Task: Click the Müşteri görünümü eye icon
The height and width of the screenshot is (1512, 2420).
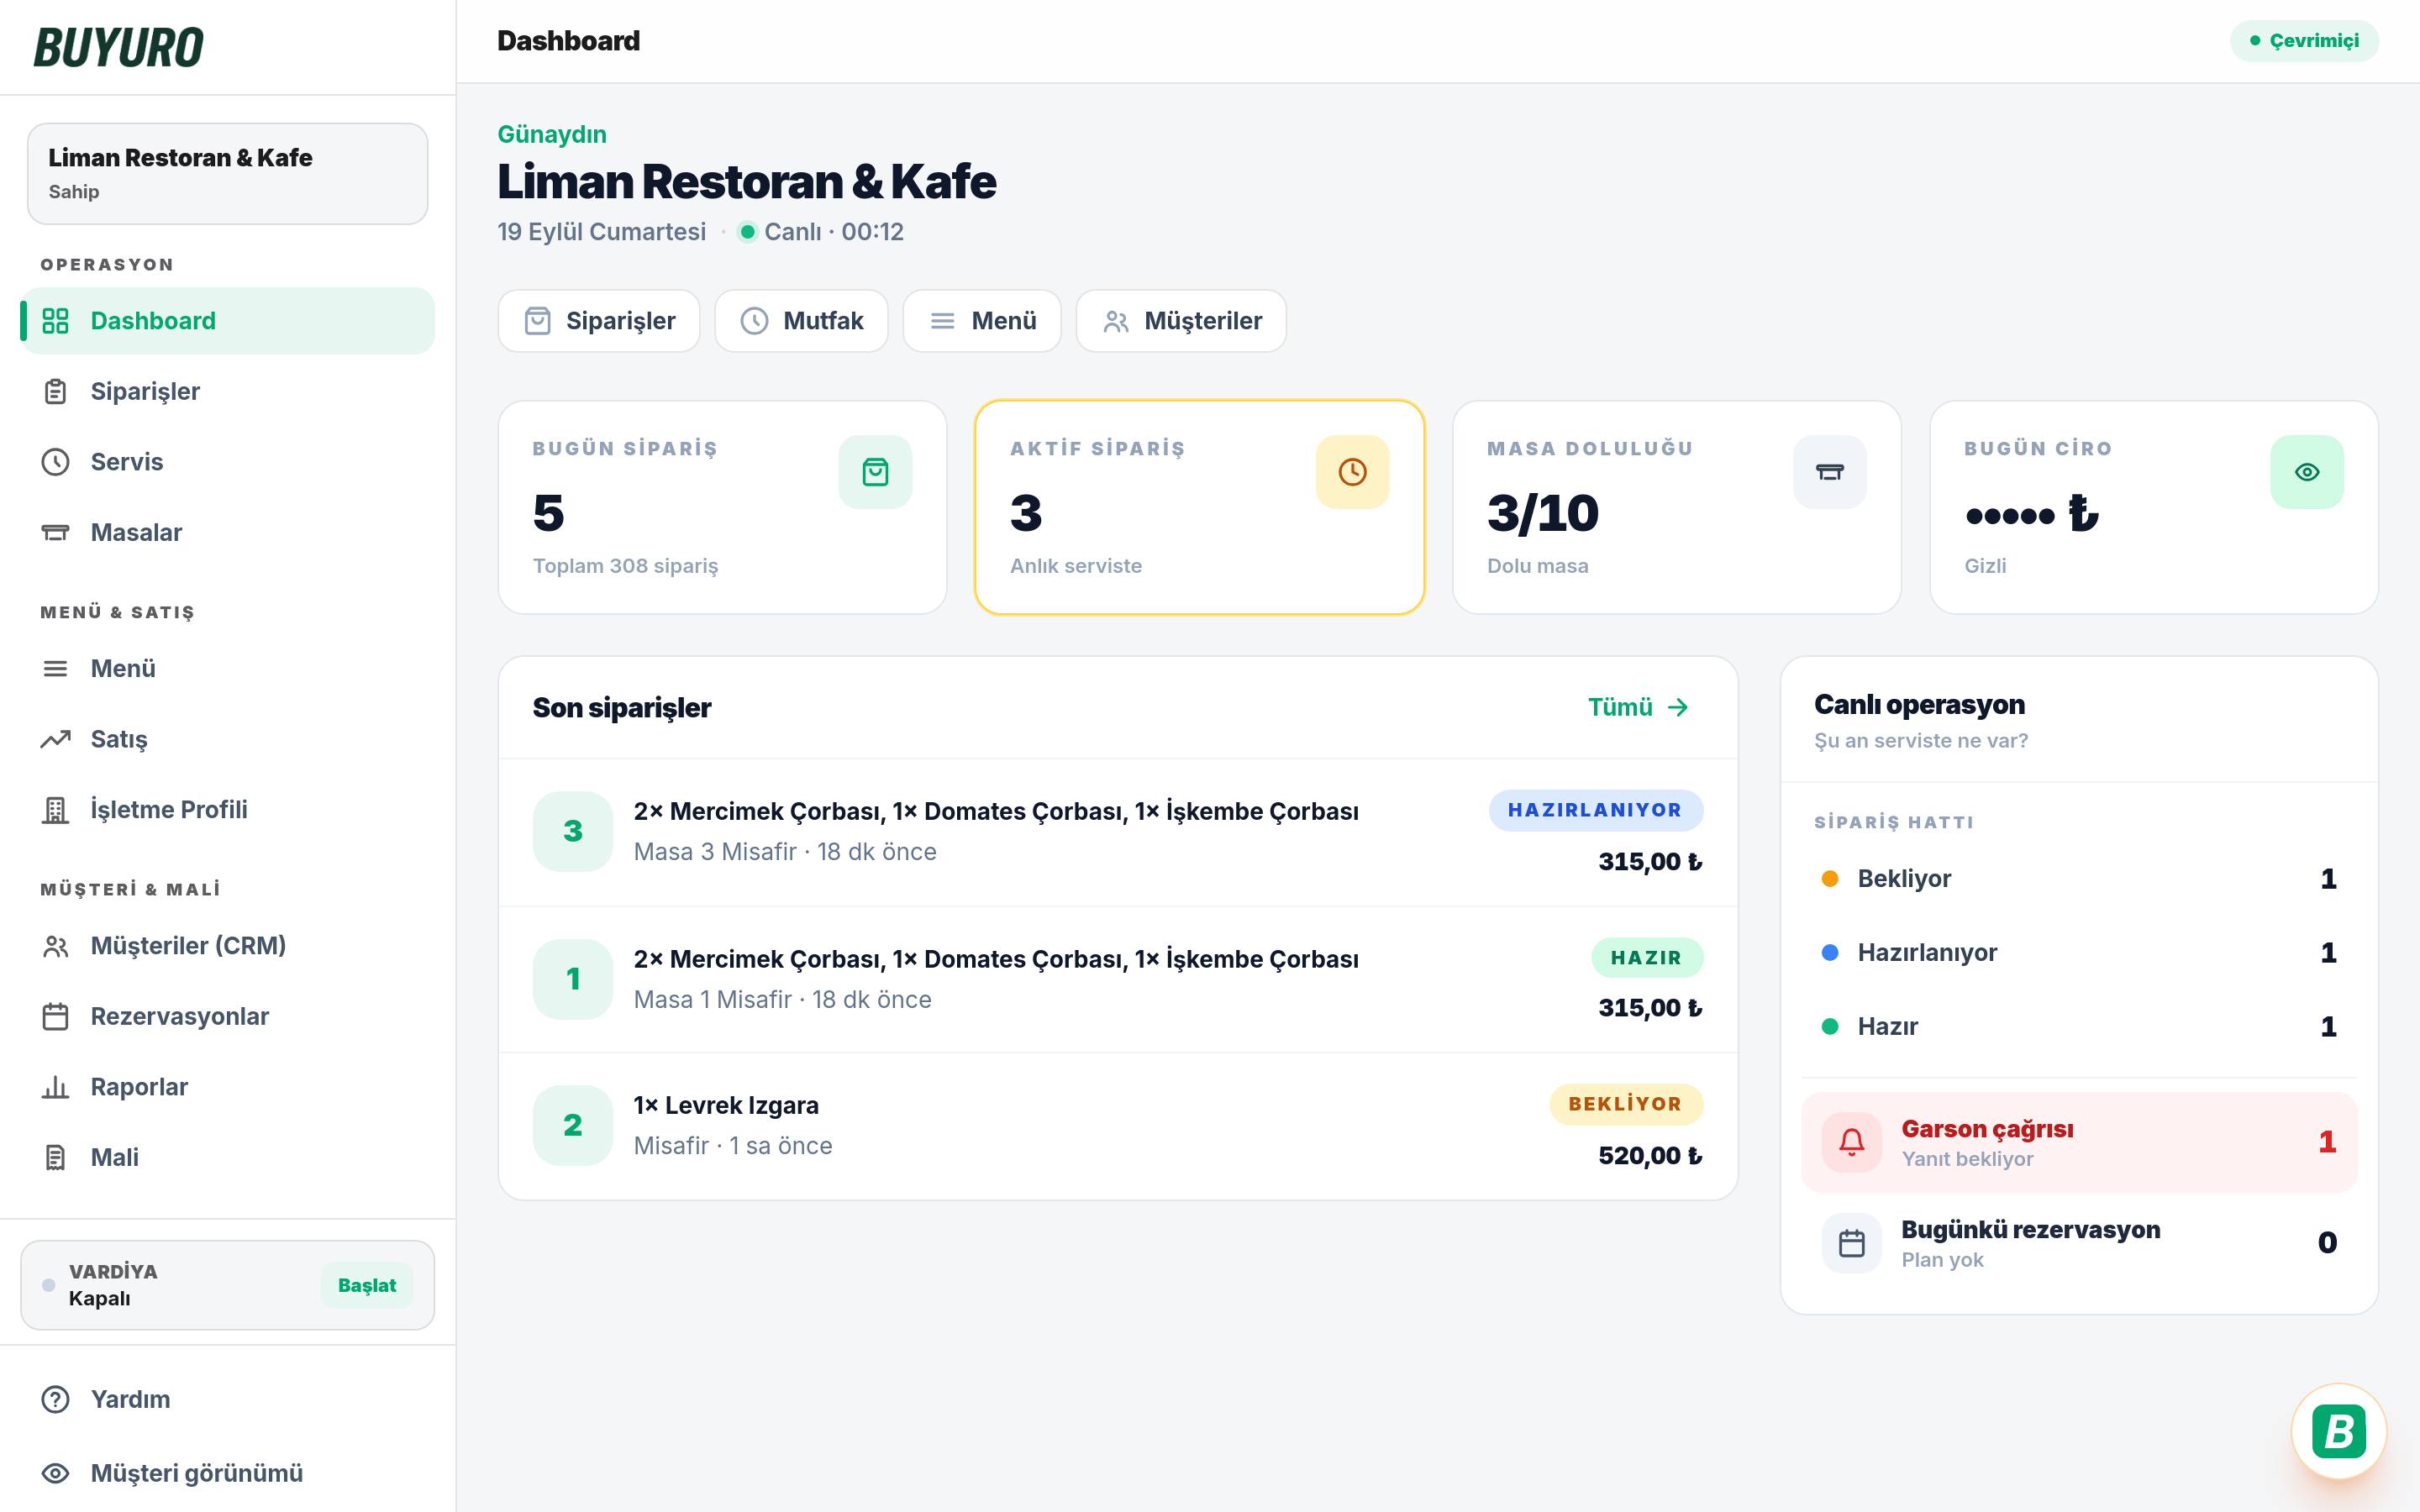Action: coord(55,1473)
